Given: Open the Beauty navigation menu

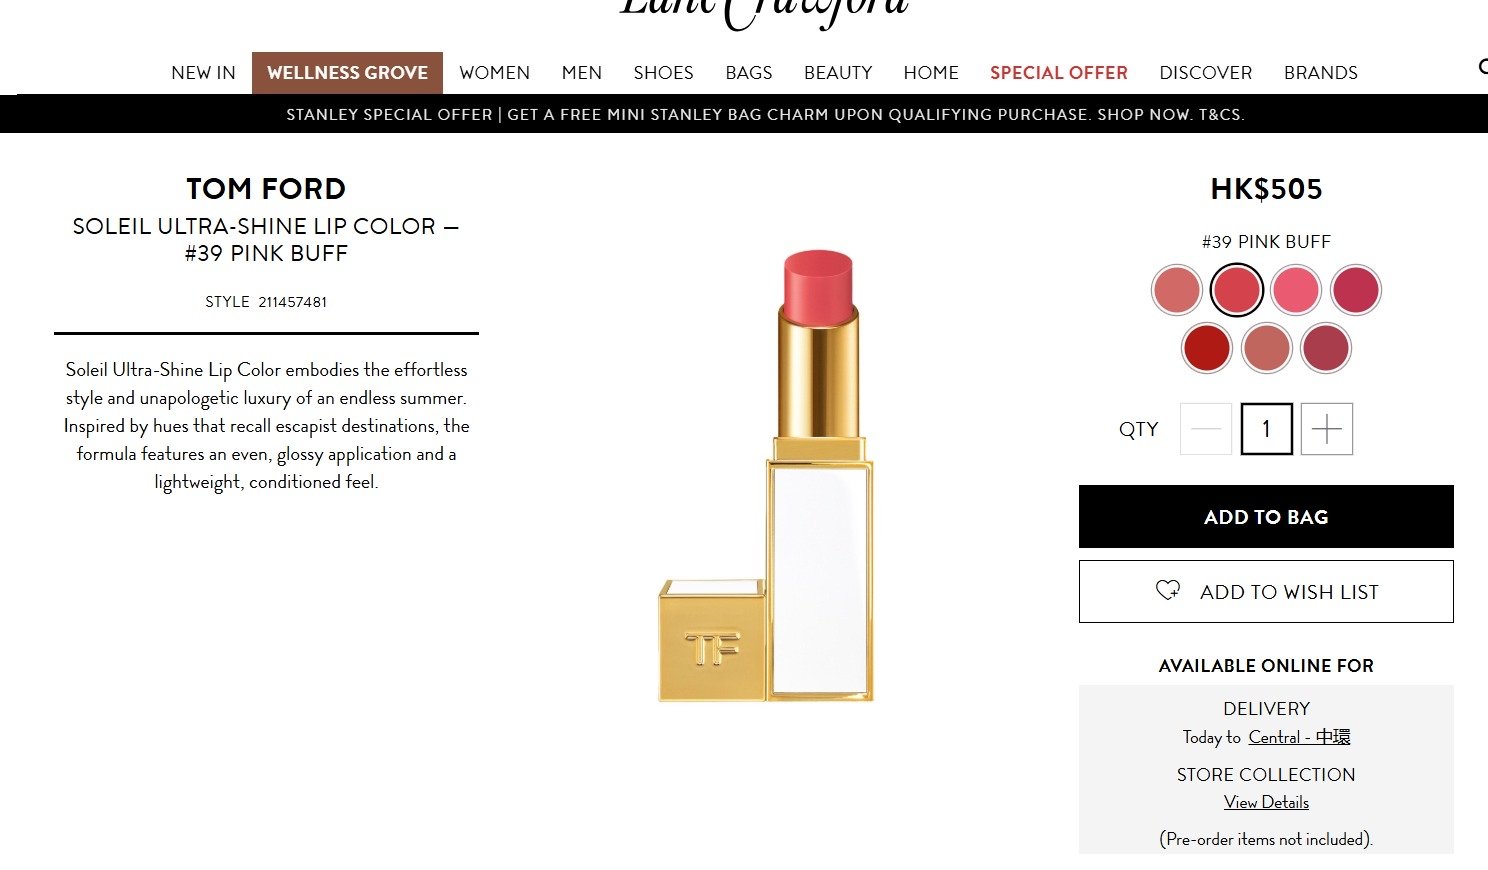Looking at the screenshot, I should [x=838, y=73].
